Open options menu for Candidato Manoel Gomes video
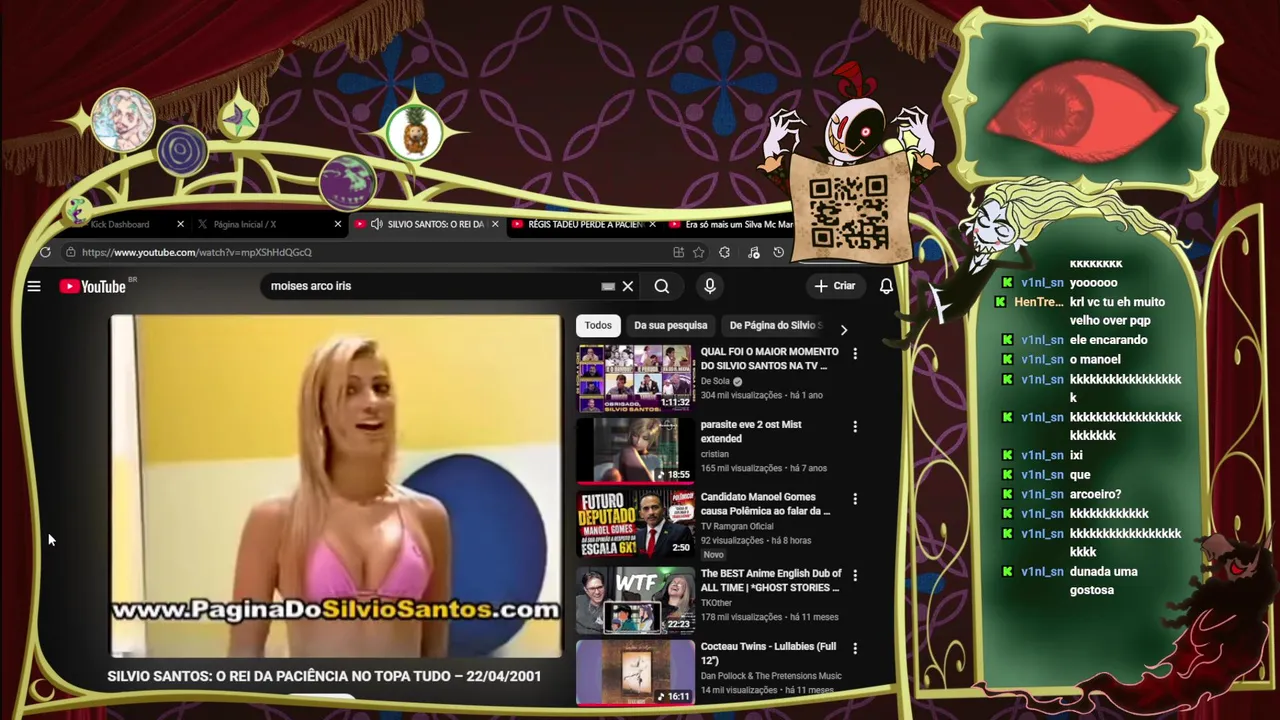Image resolution: width=1280 pixels, height=720 pixels. 855,499
